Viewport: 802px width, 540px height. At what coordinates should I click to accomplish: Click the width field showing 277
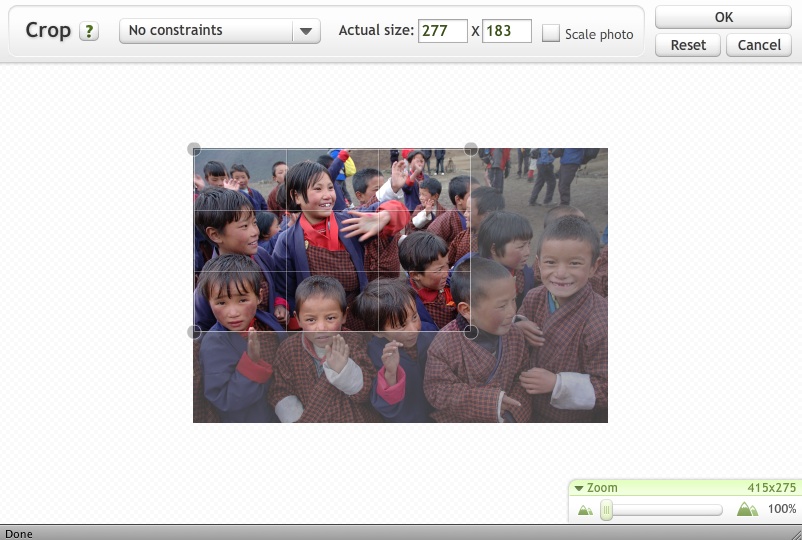tap(442, 31)
